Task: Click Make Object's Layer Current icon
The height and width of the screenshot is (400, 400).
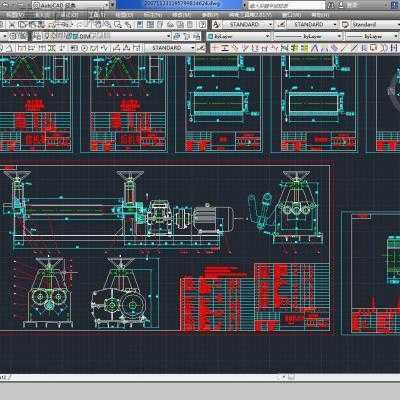Action: coord(178,36)
